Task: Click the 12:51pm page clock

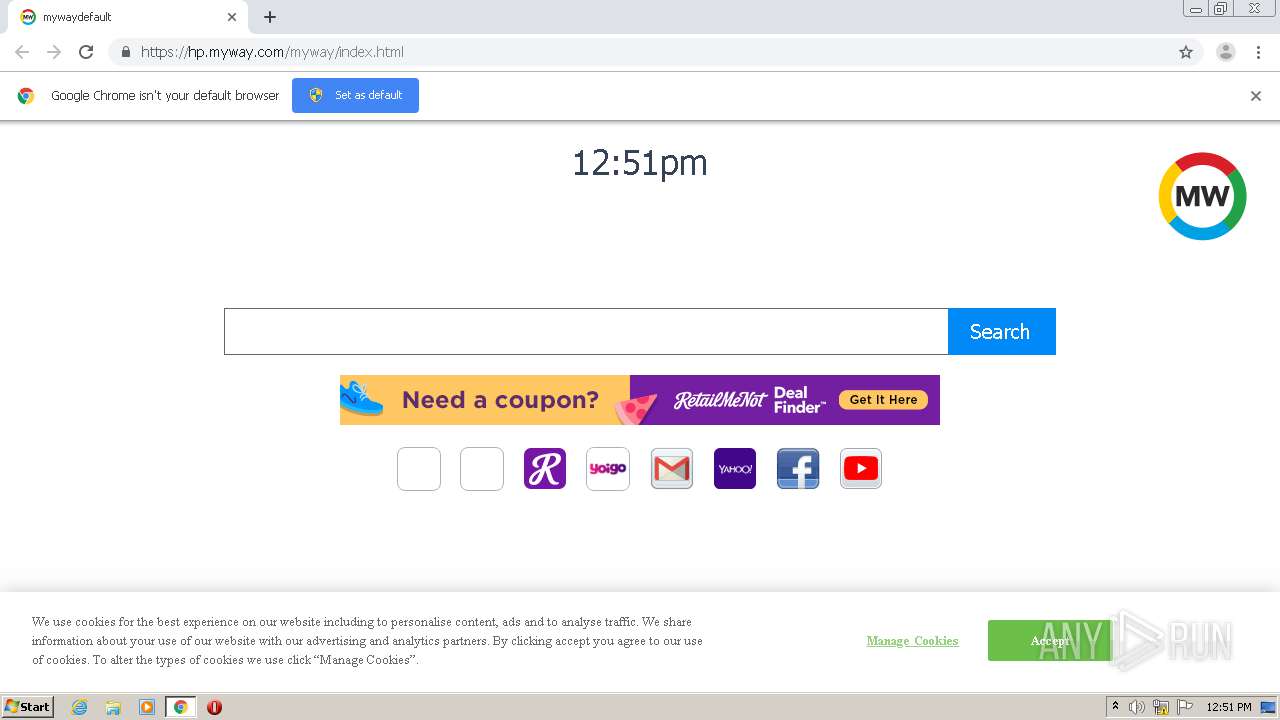Action: click(x=640, y=163)
